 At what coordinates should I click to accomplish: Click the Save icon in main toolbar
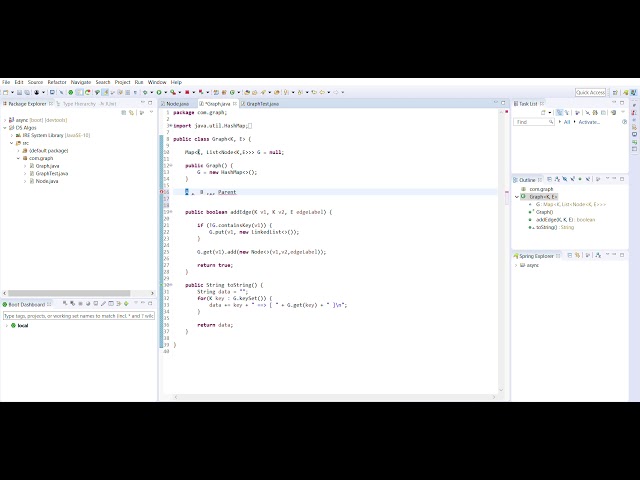(x=19, y=93)
